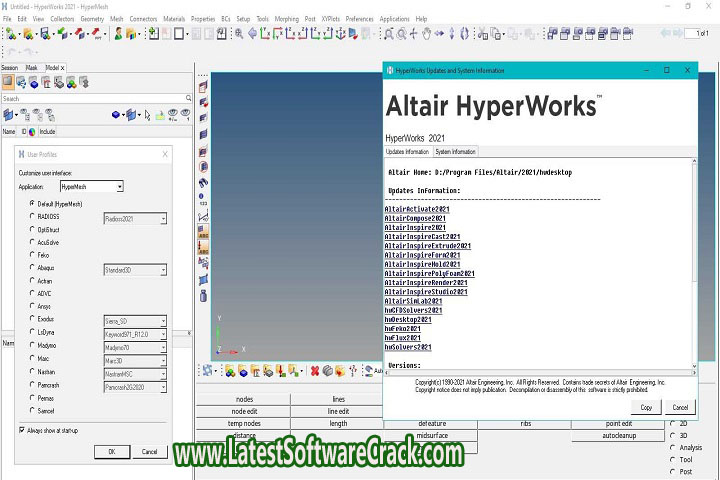720x480 pixels.
Task: Select the Nastran radio button
Action: pyautogui.click(x=32, y=371)
